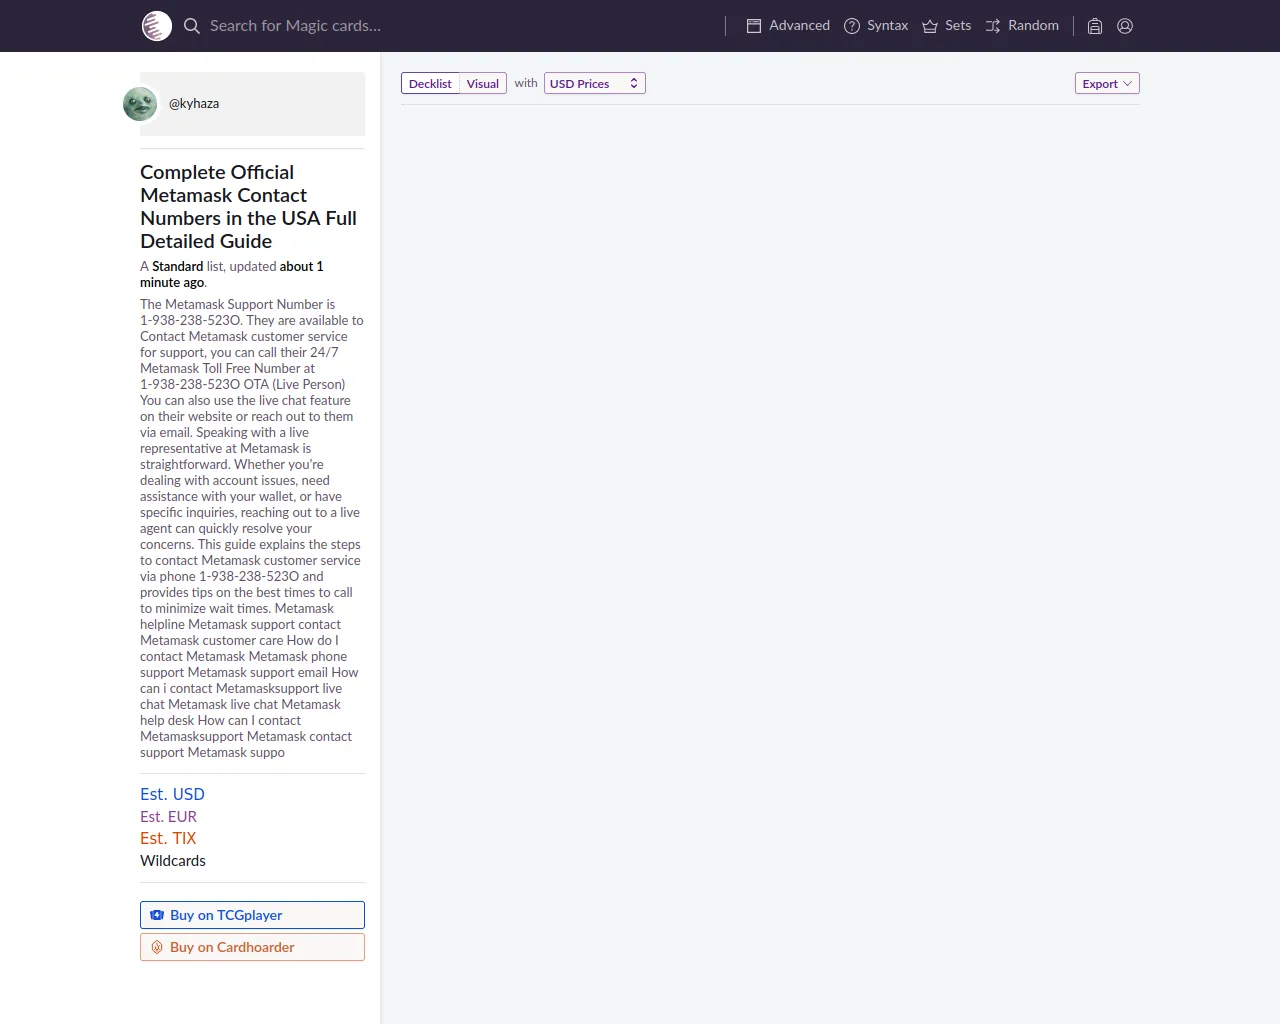Click the TCGplayer icon on button
This screenshot has width=1280, height=1024.
(157, 915)
